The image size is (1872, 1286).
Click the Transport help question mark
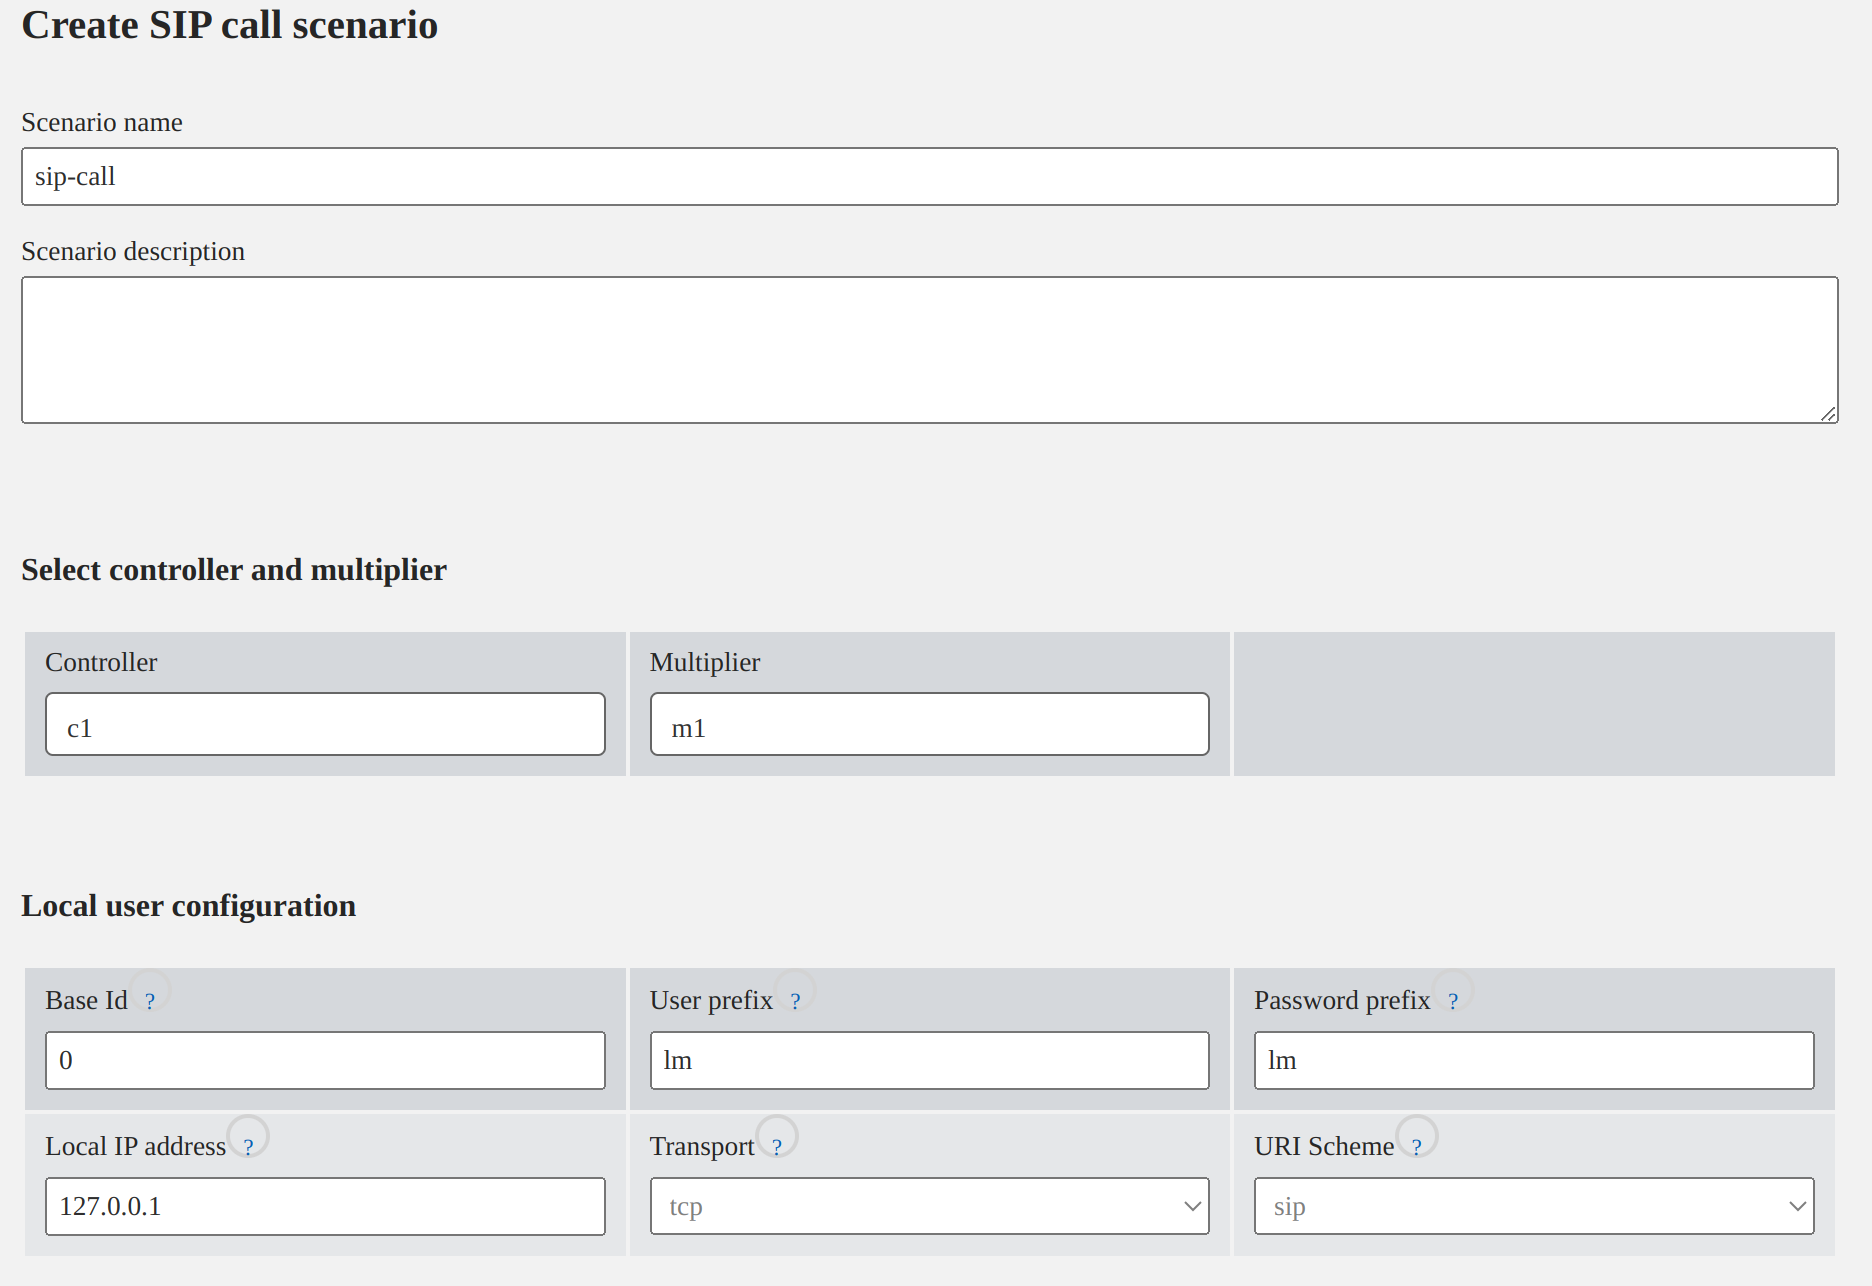(x=777, y=1147)
